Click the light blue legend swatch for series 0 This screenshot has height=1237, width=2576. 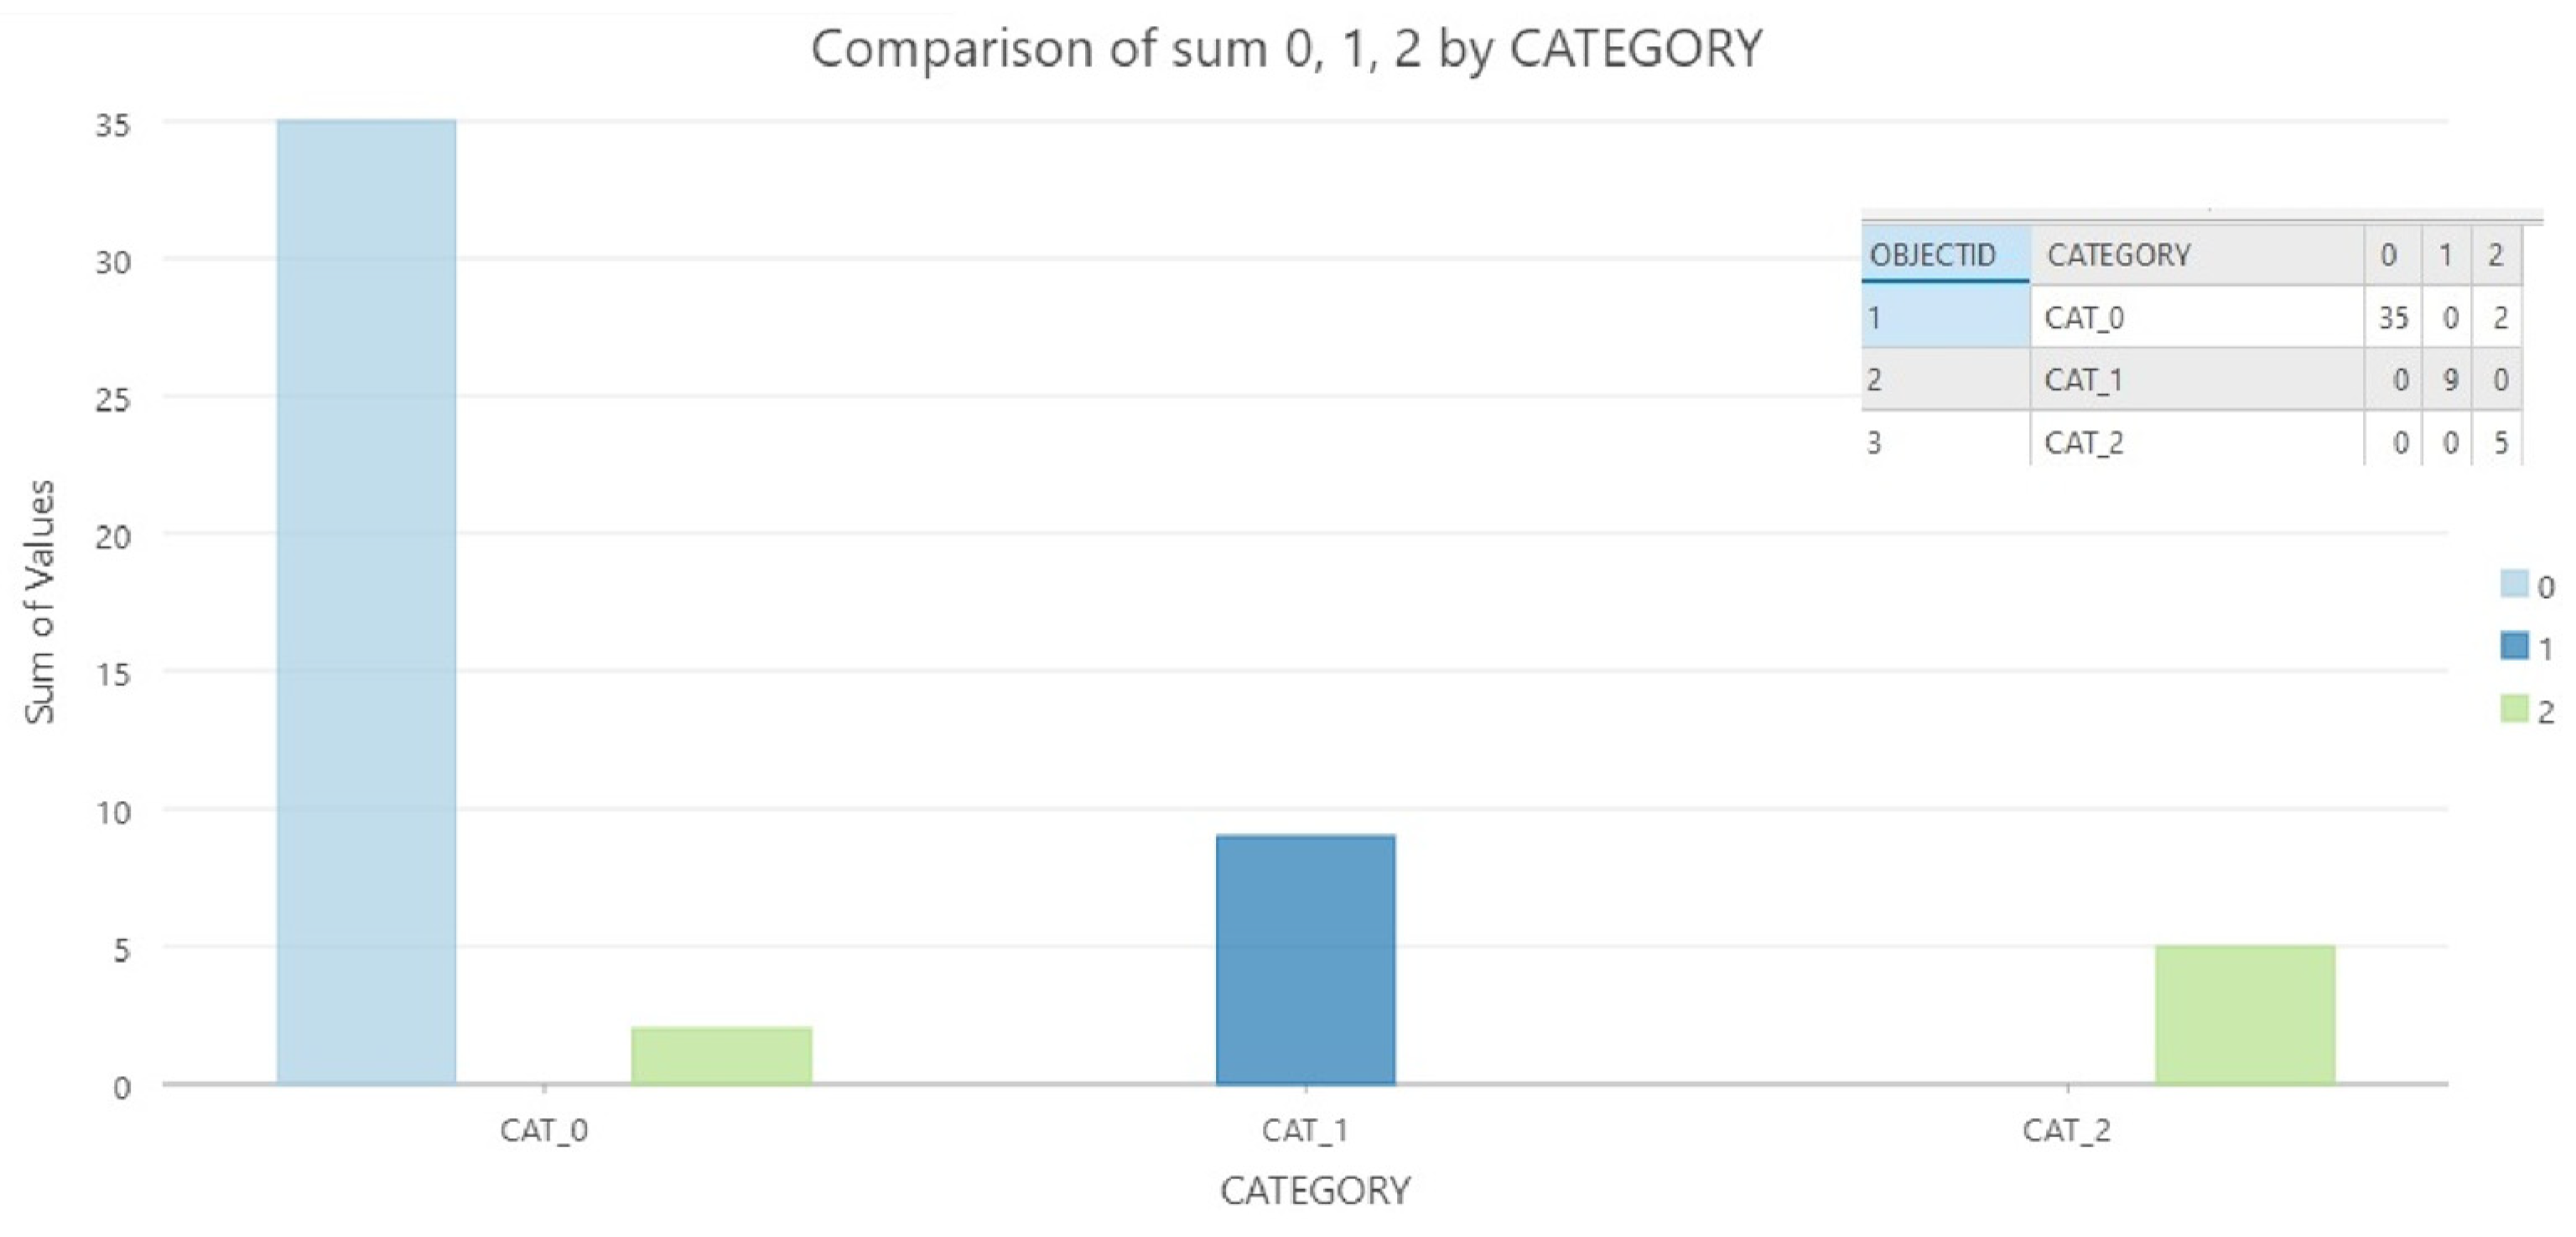[x=2514, y=584]
